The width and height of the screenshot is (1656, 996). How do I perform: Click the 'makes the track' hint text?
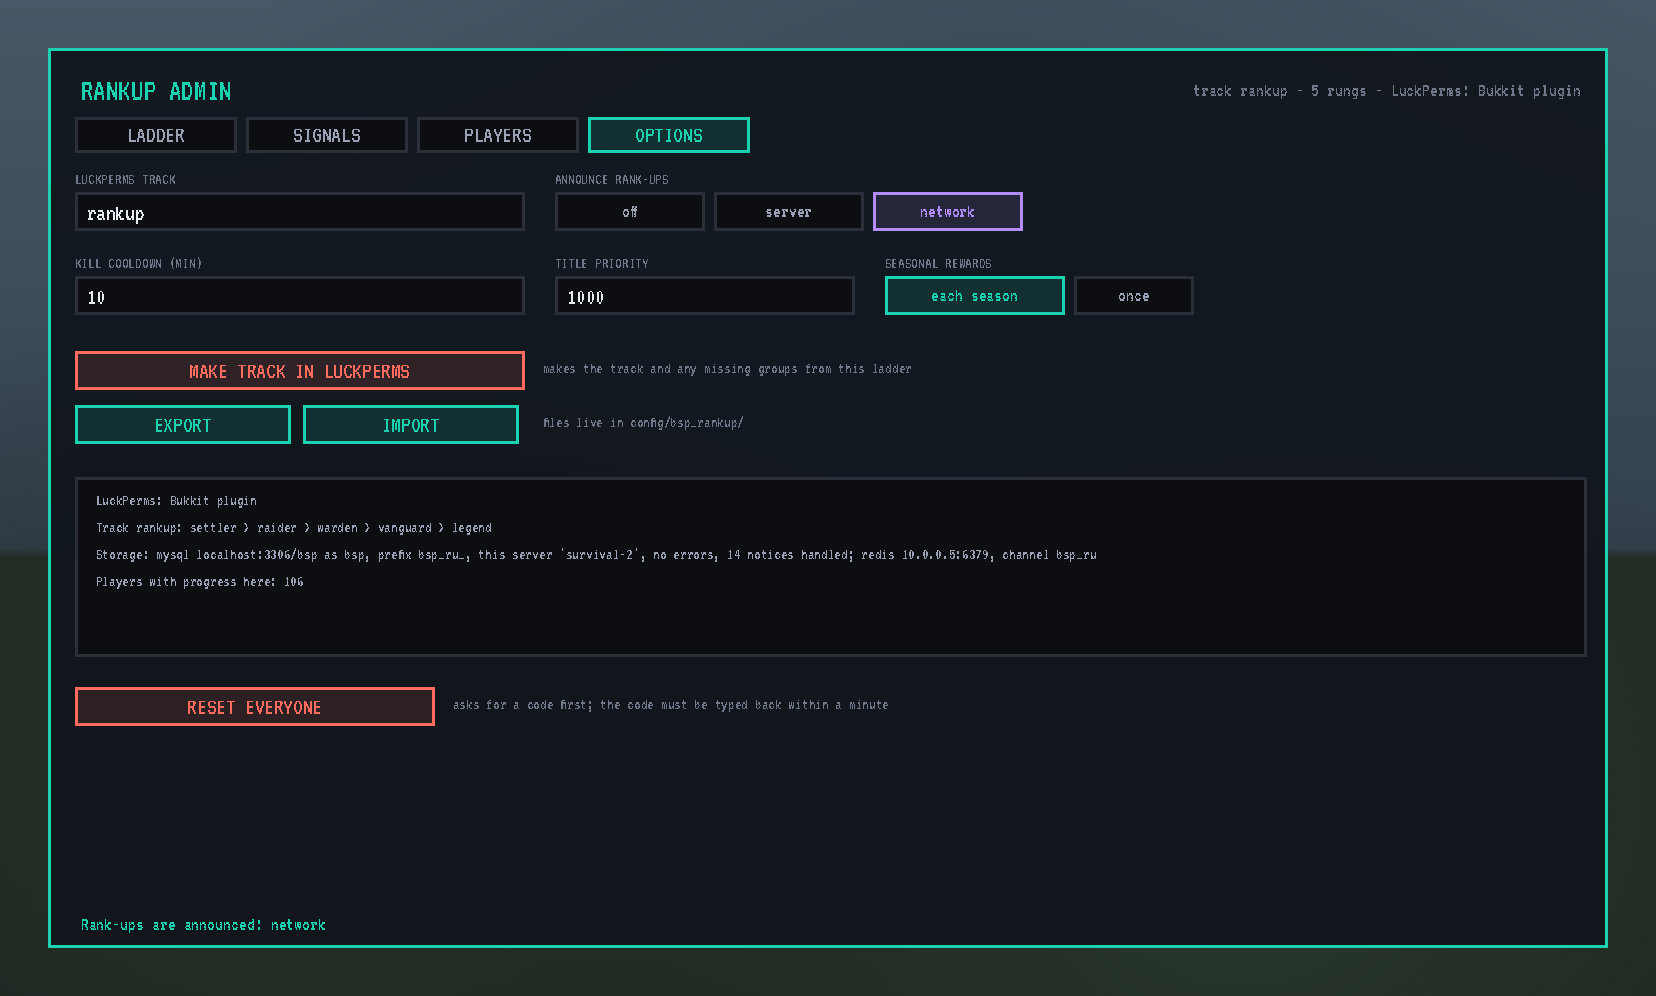click(727, 369)
